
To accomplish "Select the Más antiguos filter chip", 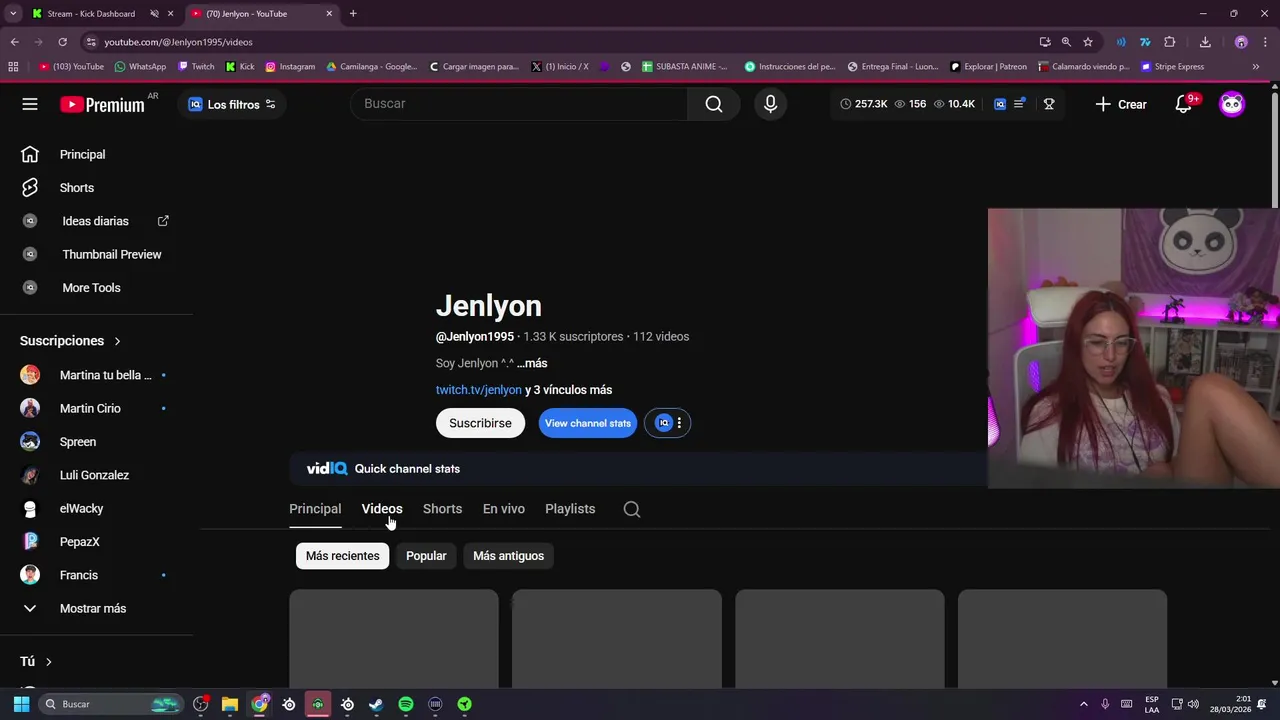I will pos(508,556).
